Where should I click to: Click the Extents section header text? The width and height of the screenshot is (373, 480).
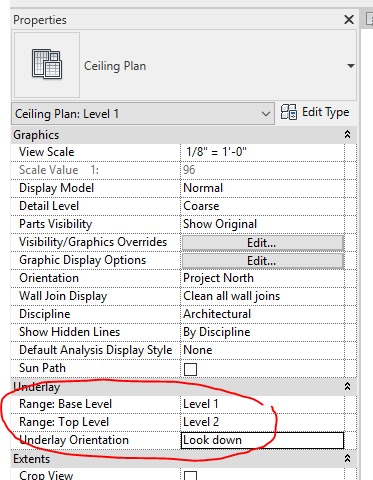32,459
